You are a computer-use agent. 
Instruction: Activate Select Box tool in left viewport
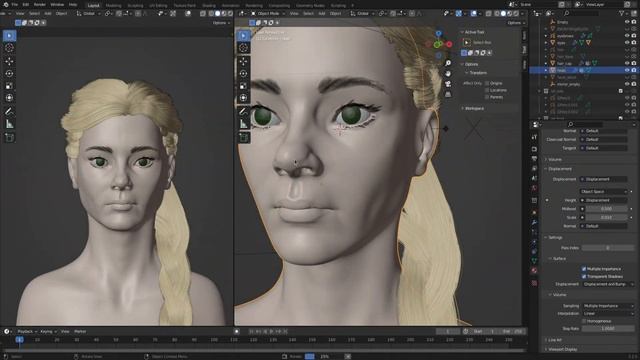pos(9,36)
